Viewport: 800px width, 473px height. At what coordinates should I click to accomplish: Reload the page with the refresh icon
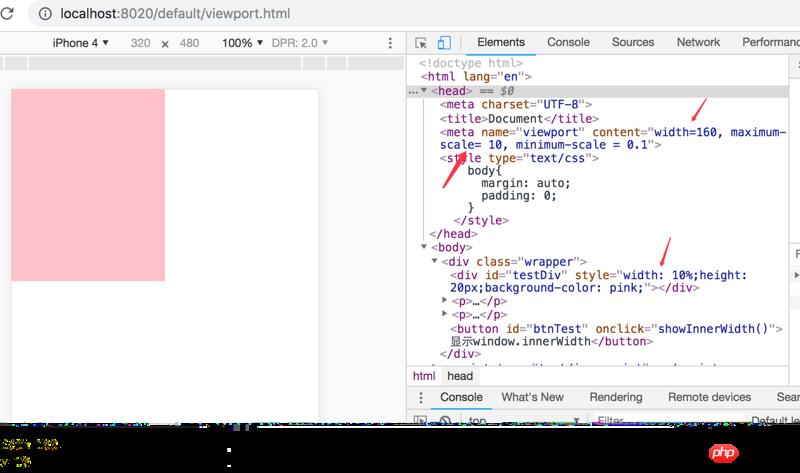coord(13,13)
